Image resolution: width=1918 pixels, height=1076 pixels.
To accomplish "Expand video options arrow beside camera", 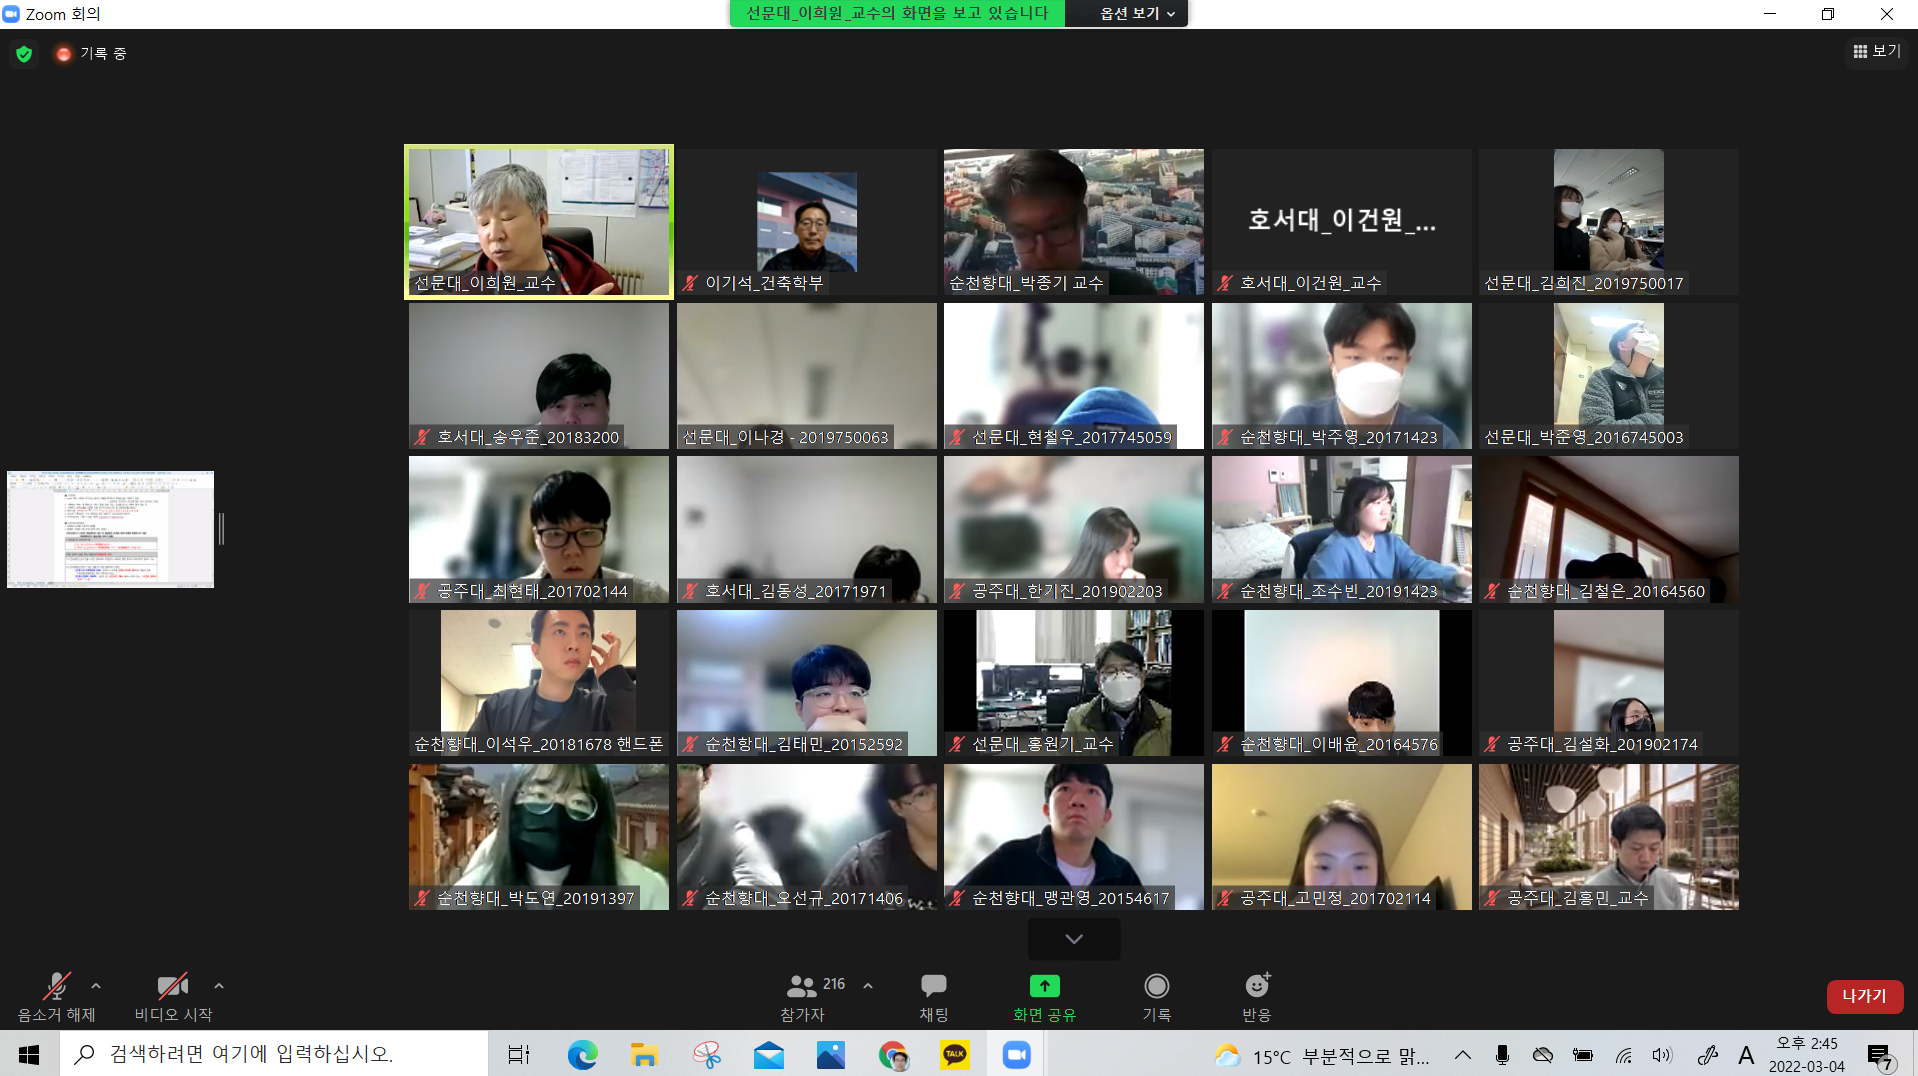I will 219,986.
